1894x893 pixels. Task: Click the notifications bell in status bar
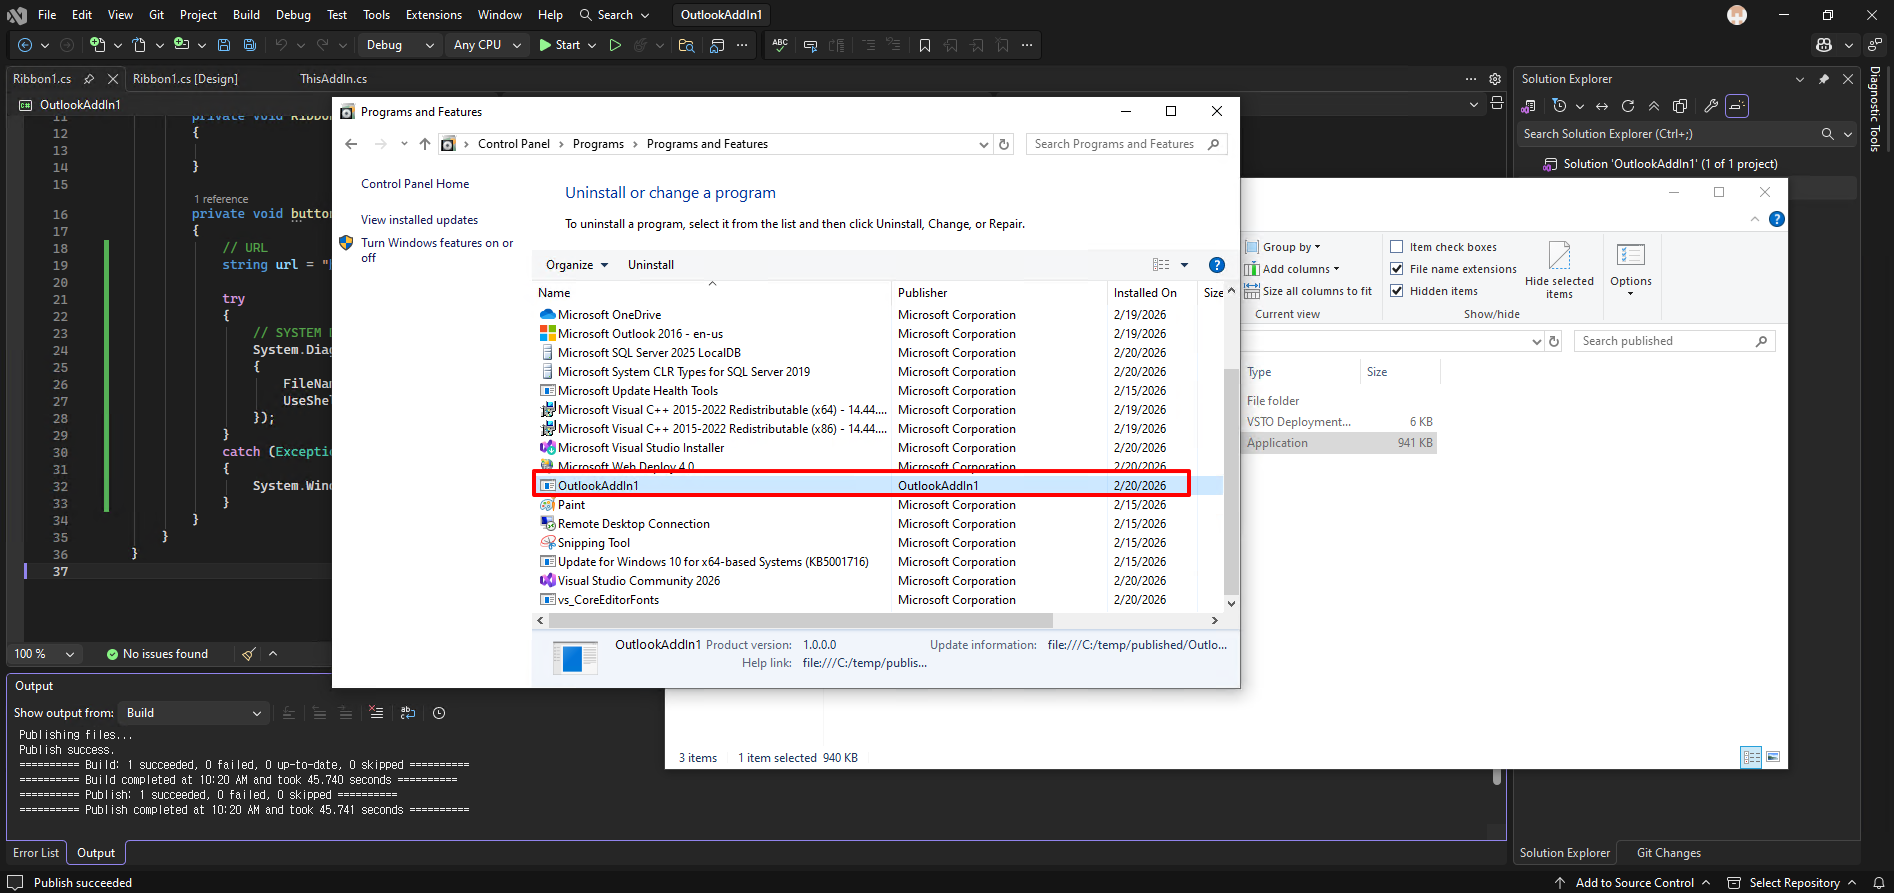point(1878,883)
